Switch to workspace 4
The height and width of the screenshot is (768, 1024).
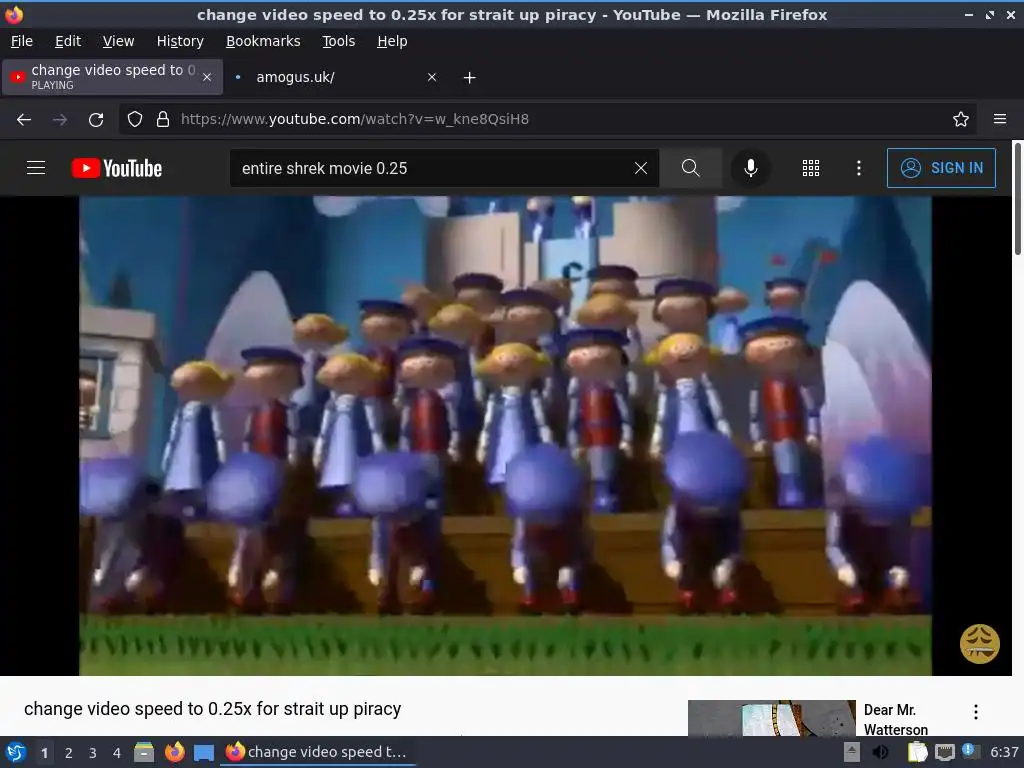pyautogui.click(x=117, y=753)
